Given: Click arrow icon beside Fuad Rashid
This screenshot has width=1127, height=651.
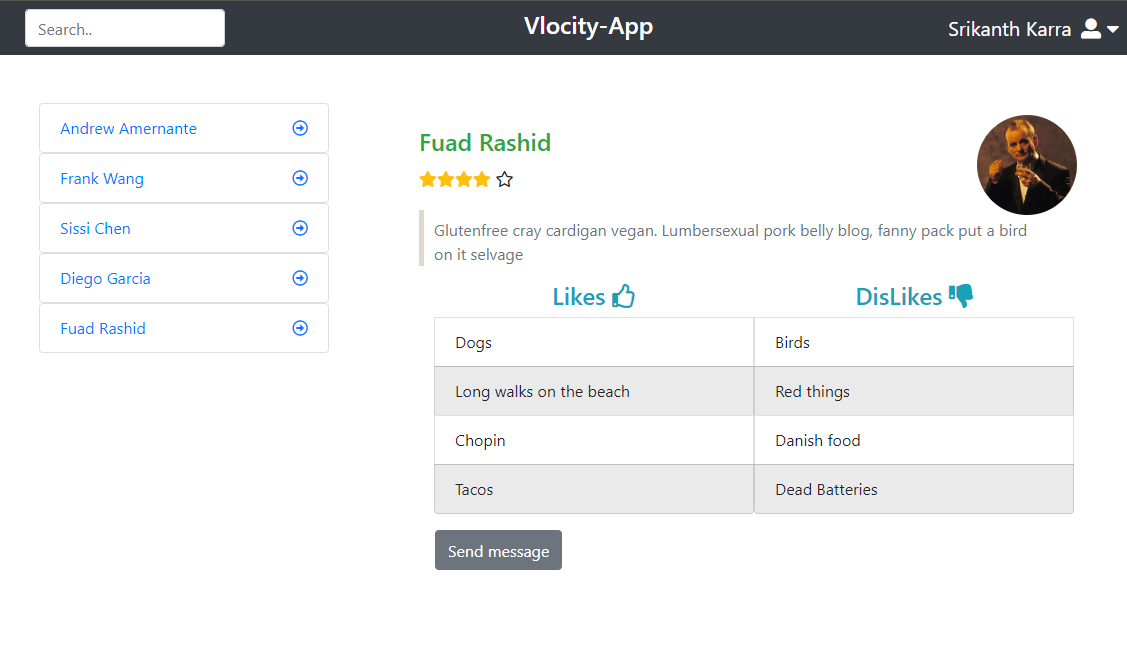Looking at the screenshot, I should tap(300, 328).
